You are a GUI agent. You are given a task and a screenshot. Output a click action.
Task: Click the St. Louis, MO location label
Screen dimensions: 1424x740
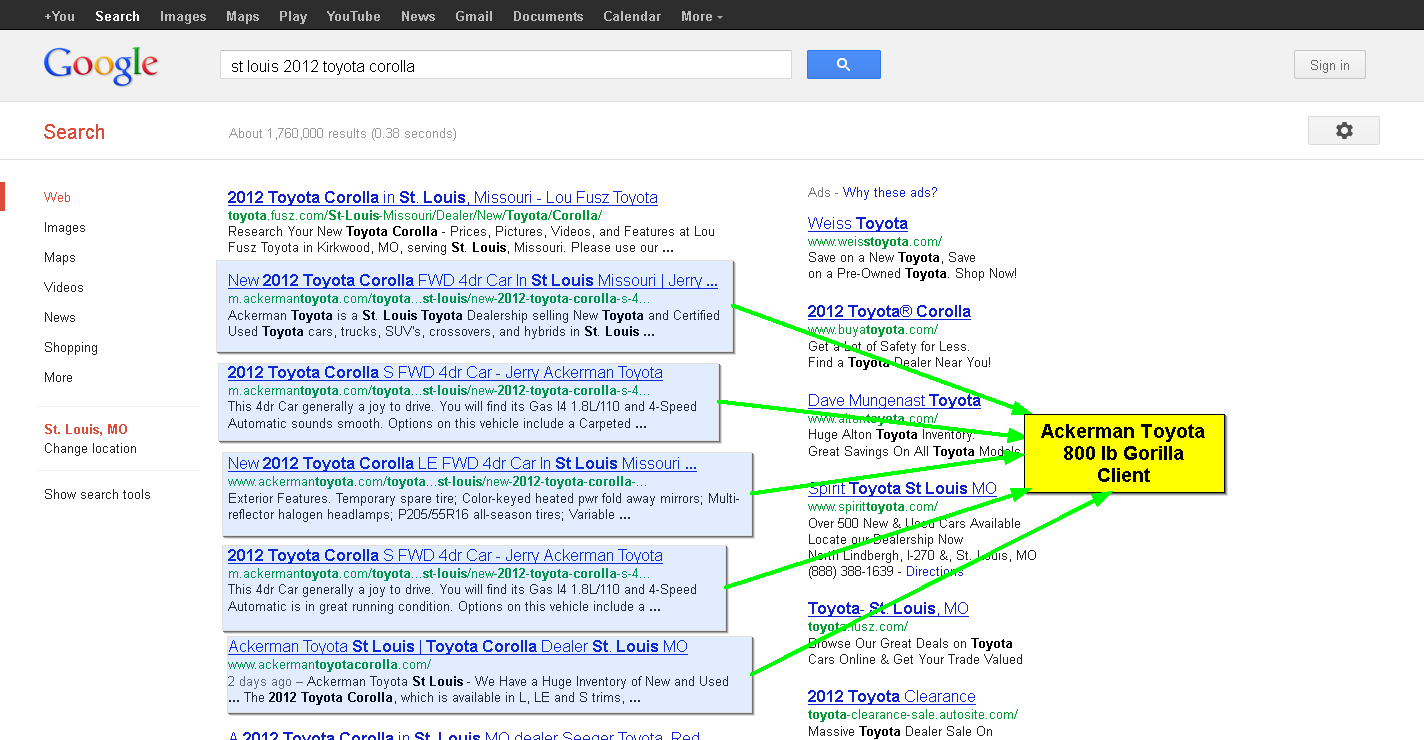86,429
